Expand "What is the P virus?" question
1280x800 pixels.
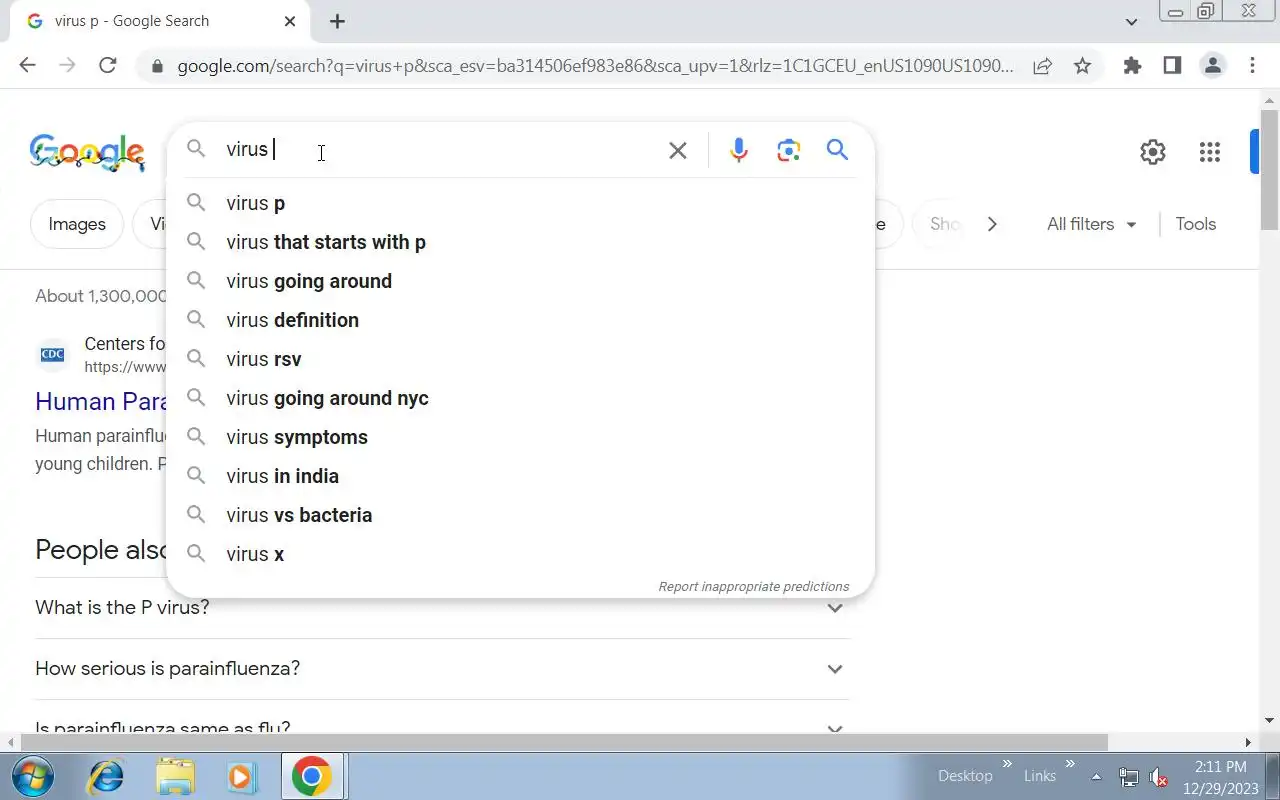pyautogui.click(x=442, y=608)
